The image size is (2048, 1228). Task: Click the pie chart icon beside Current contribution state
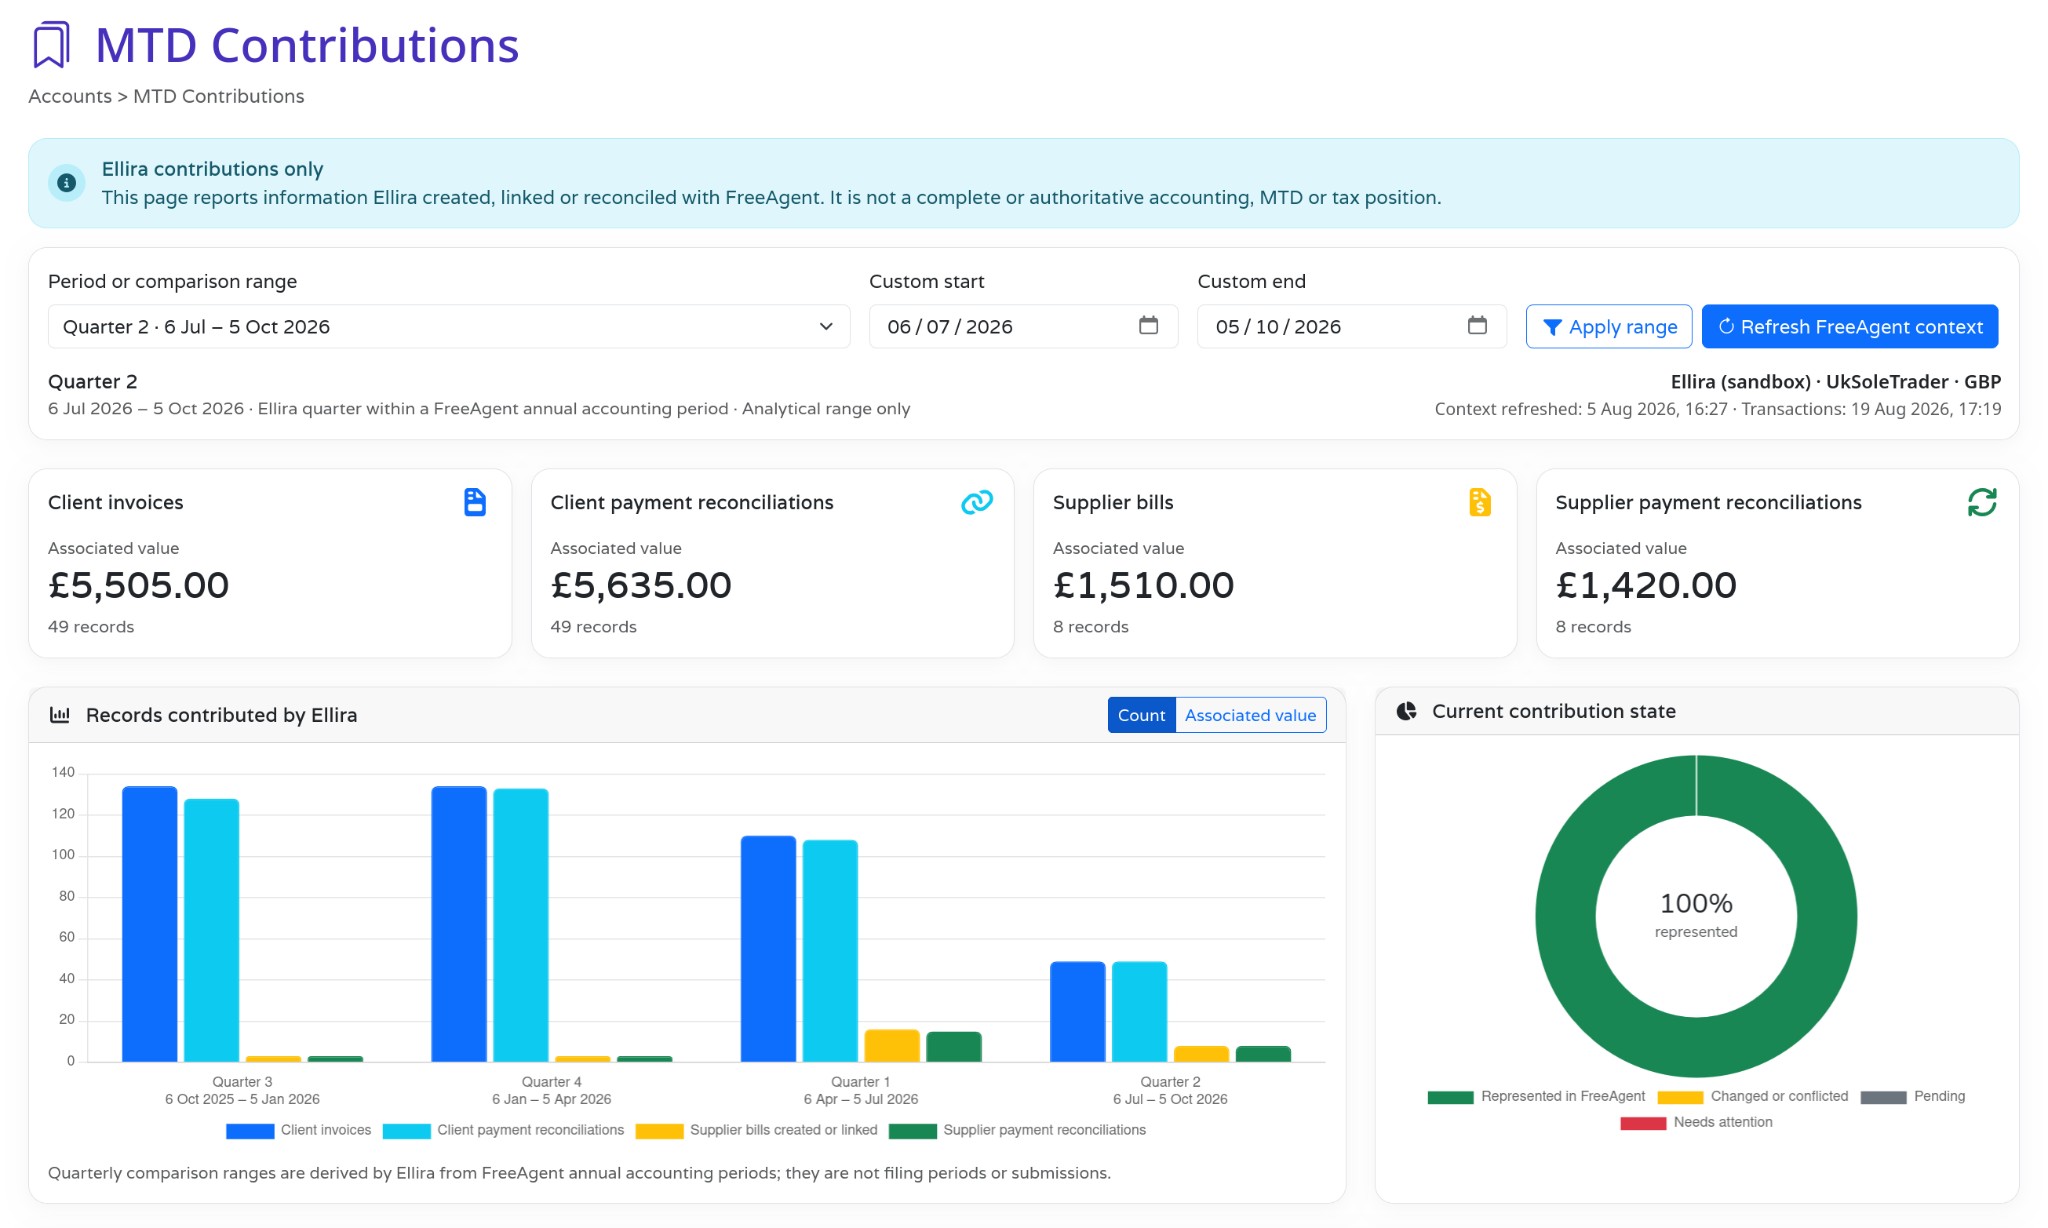pyautogui.click(x=1406, y=711)
